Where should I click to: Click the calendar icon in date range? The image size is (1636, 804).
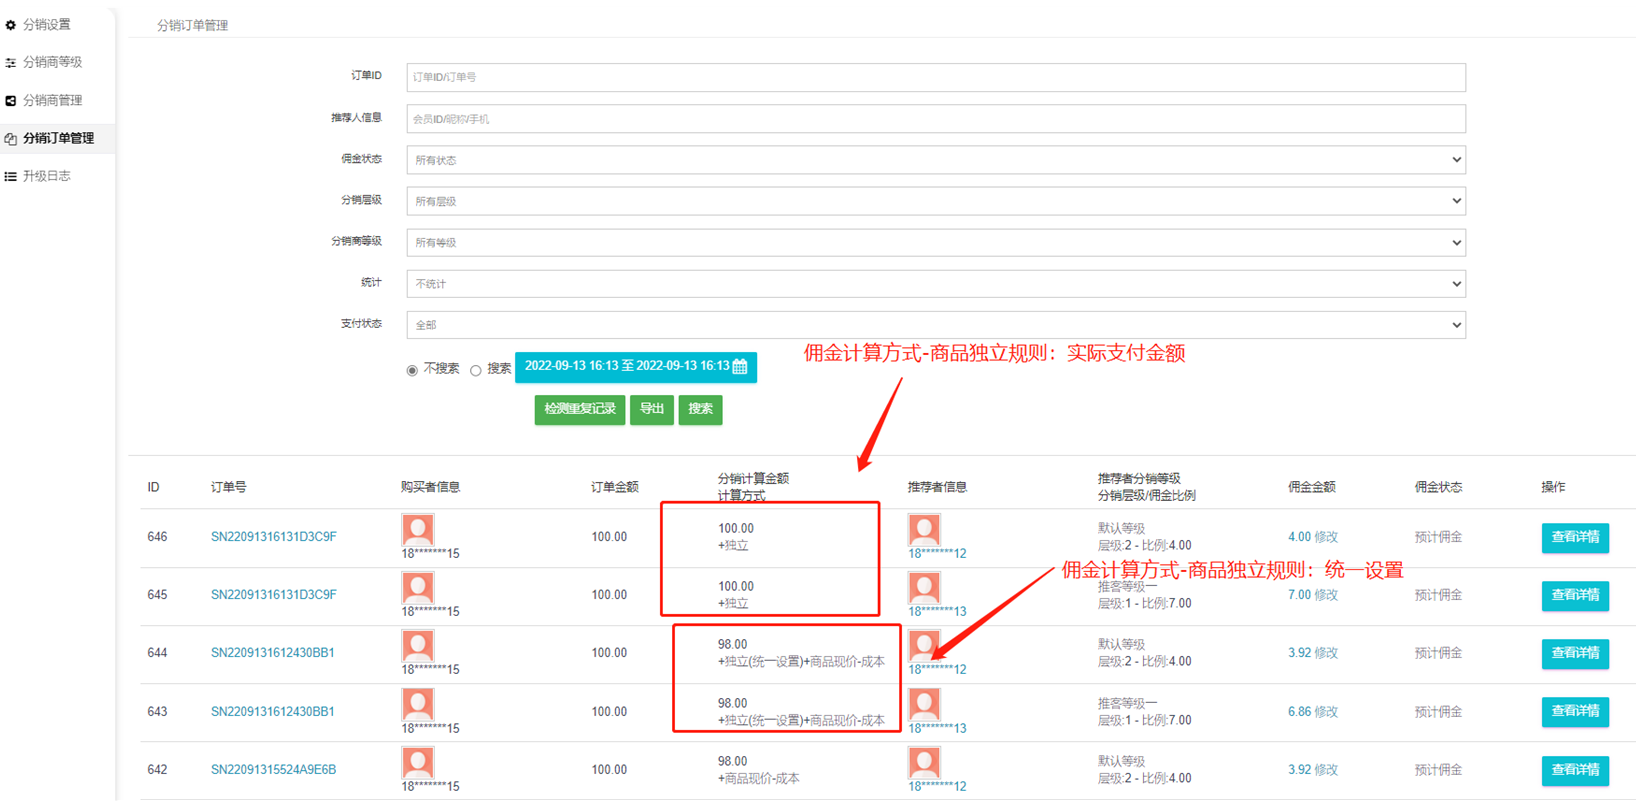(740, 367)
